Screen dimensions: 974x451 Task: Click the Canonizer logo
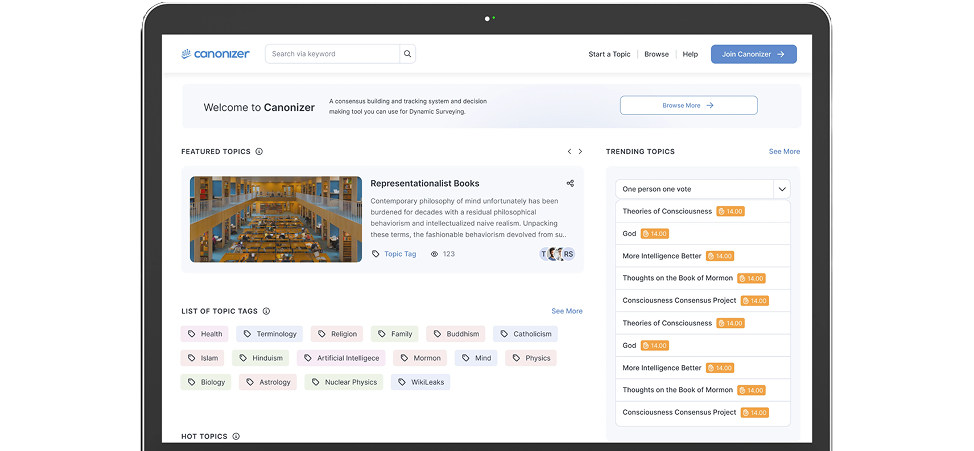215,54
